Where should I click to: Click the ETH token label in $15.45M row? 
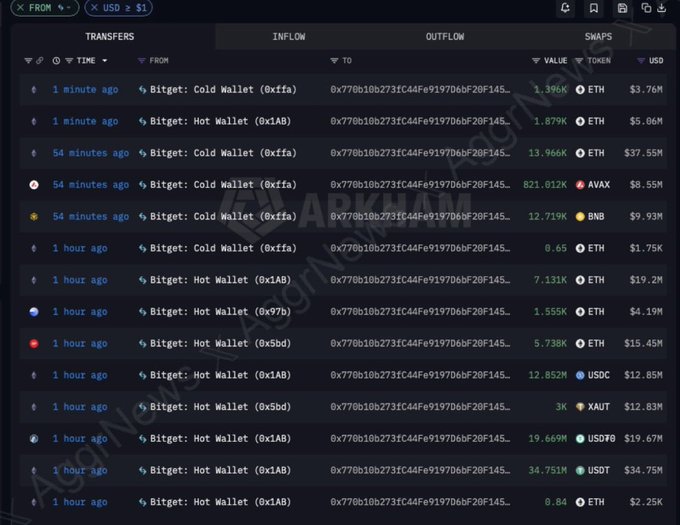click(x=596, y=344)
